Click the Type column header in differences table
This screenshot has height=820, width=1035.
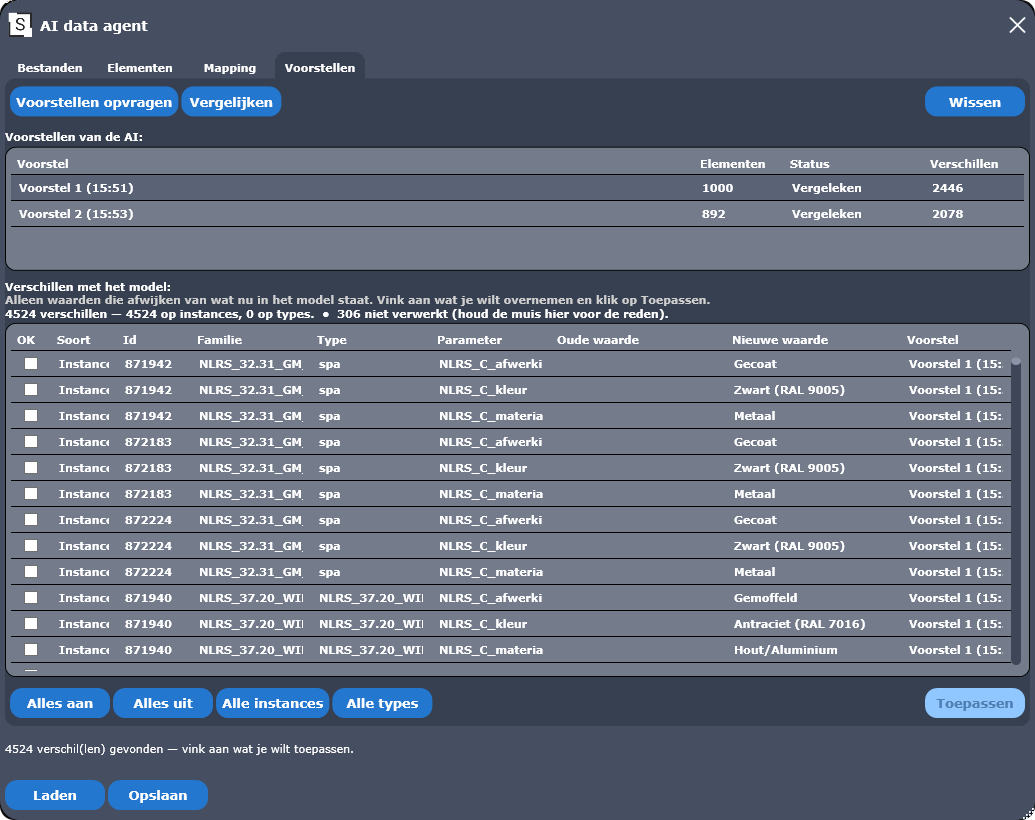(331, 340)
